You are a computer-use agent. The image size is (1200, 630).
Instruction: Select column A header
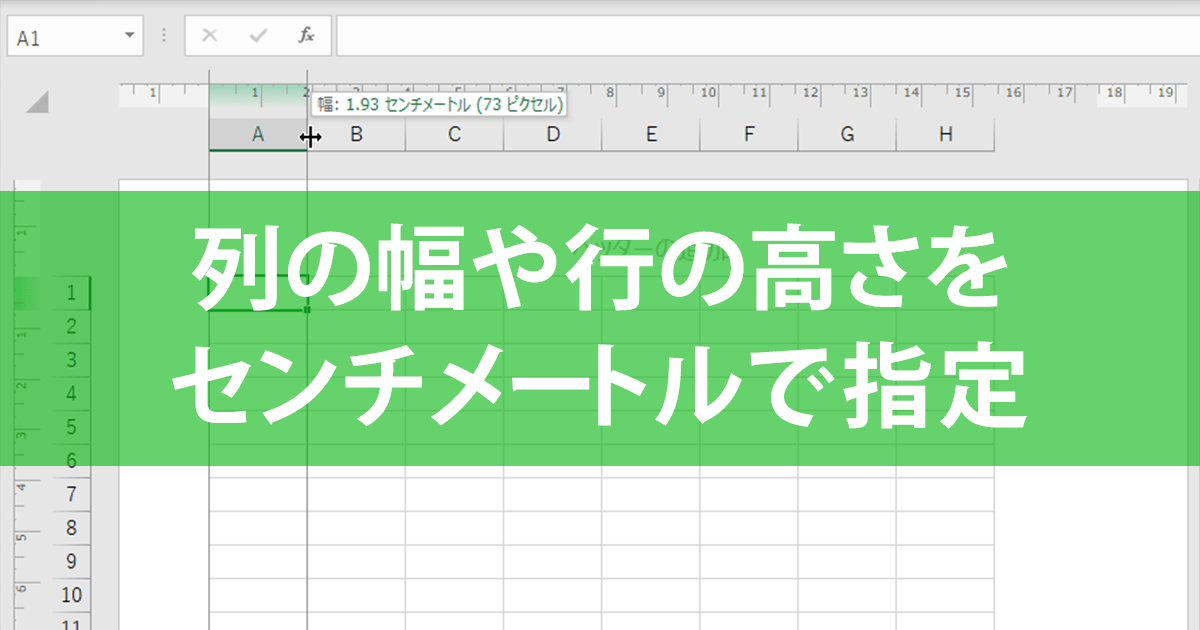258,135
